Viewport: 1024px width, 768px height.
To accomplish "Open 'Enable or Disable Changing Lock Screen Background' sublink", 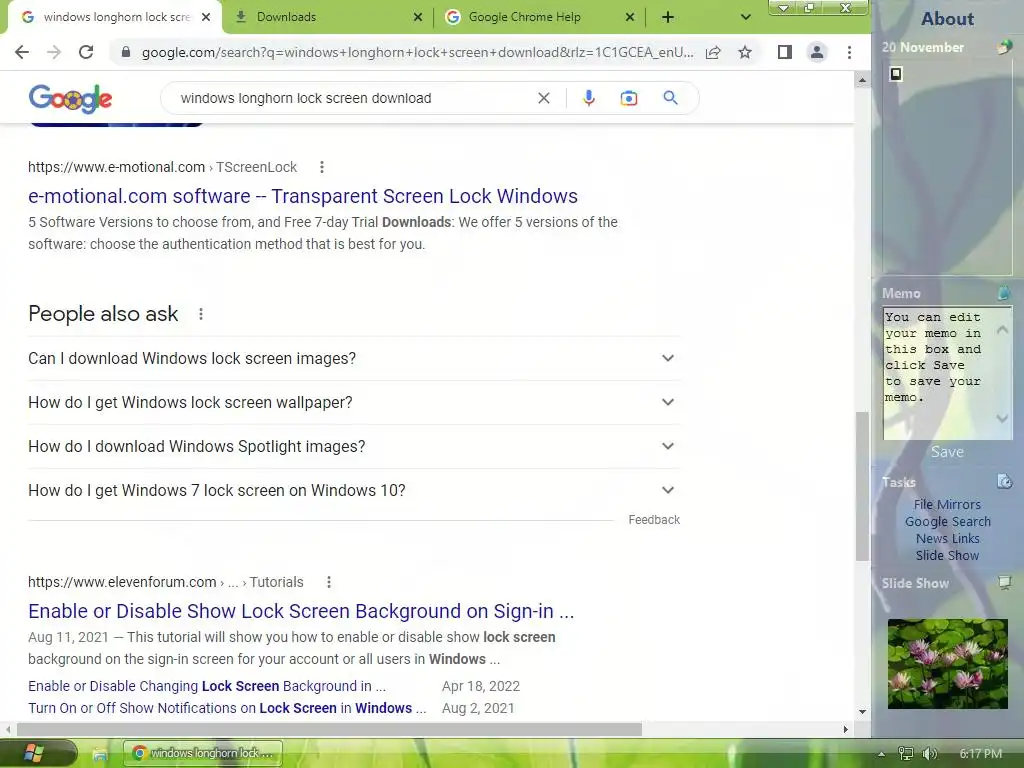I will point(207,686).
